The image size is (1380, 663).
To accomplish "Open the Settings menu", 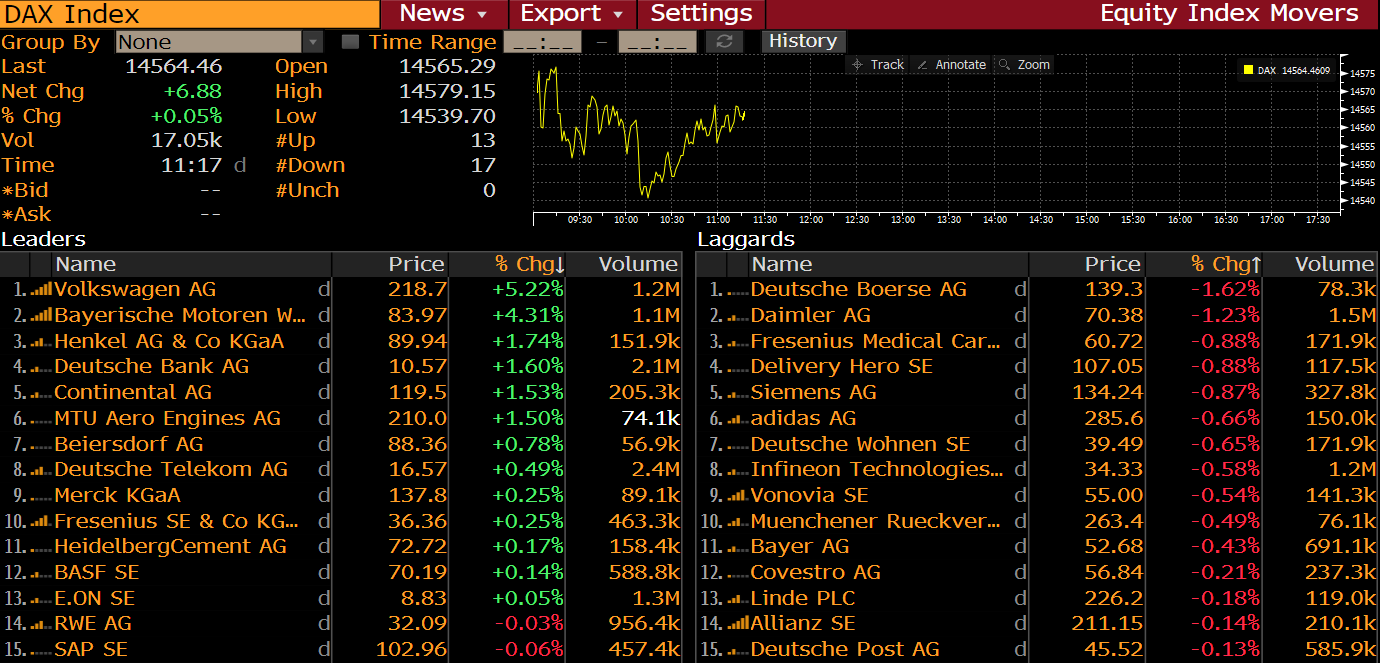I will pos(701,14).
